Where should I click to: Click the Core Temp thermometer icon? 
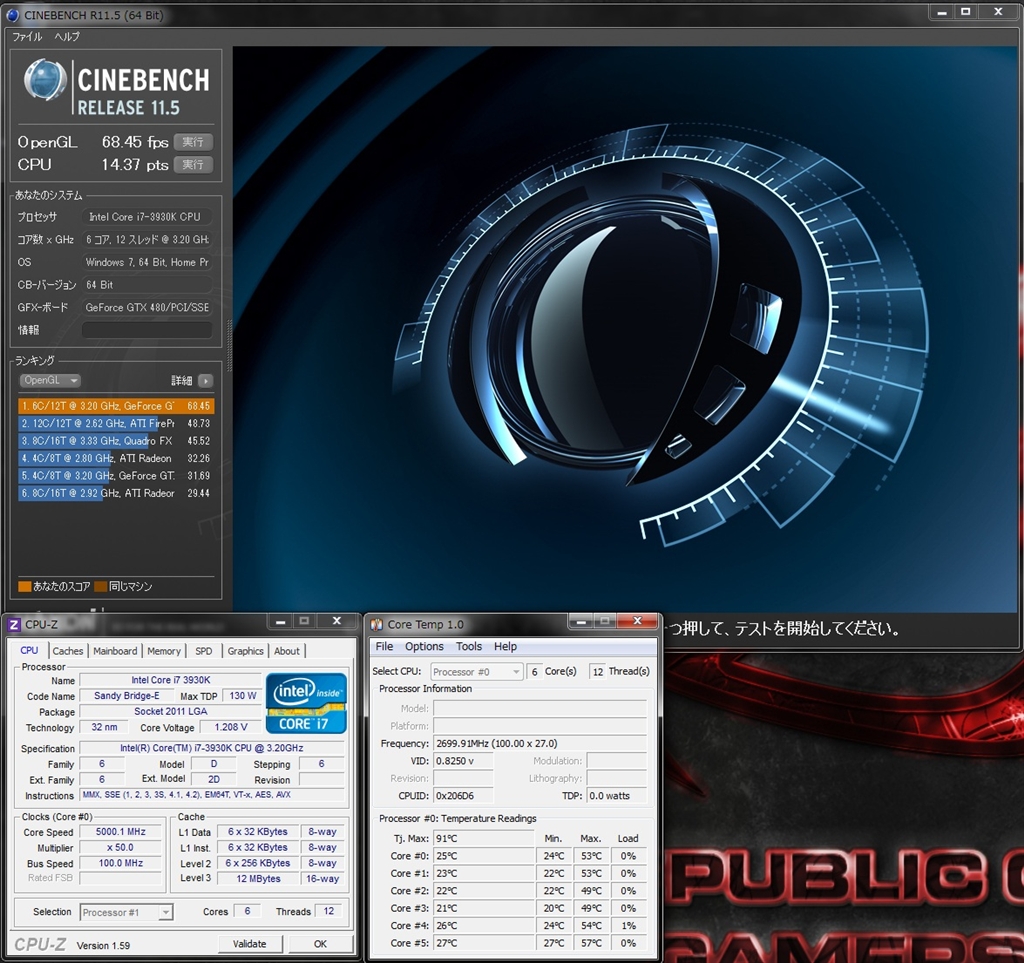[377, 625]
